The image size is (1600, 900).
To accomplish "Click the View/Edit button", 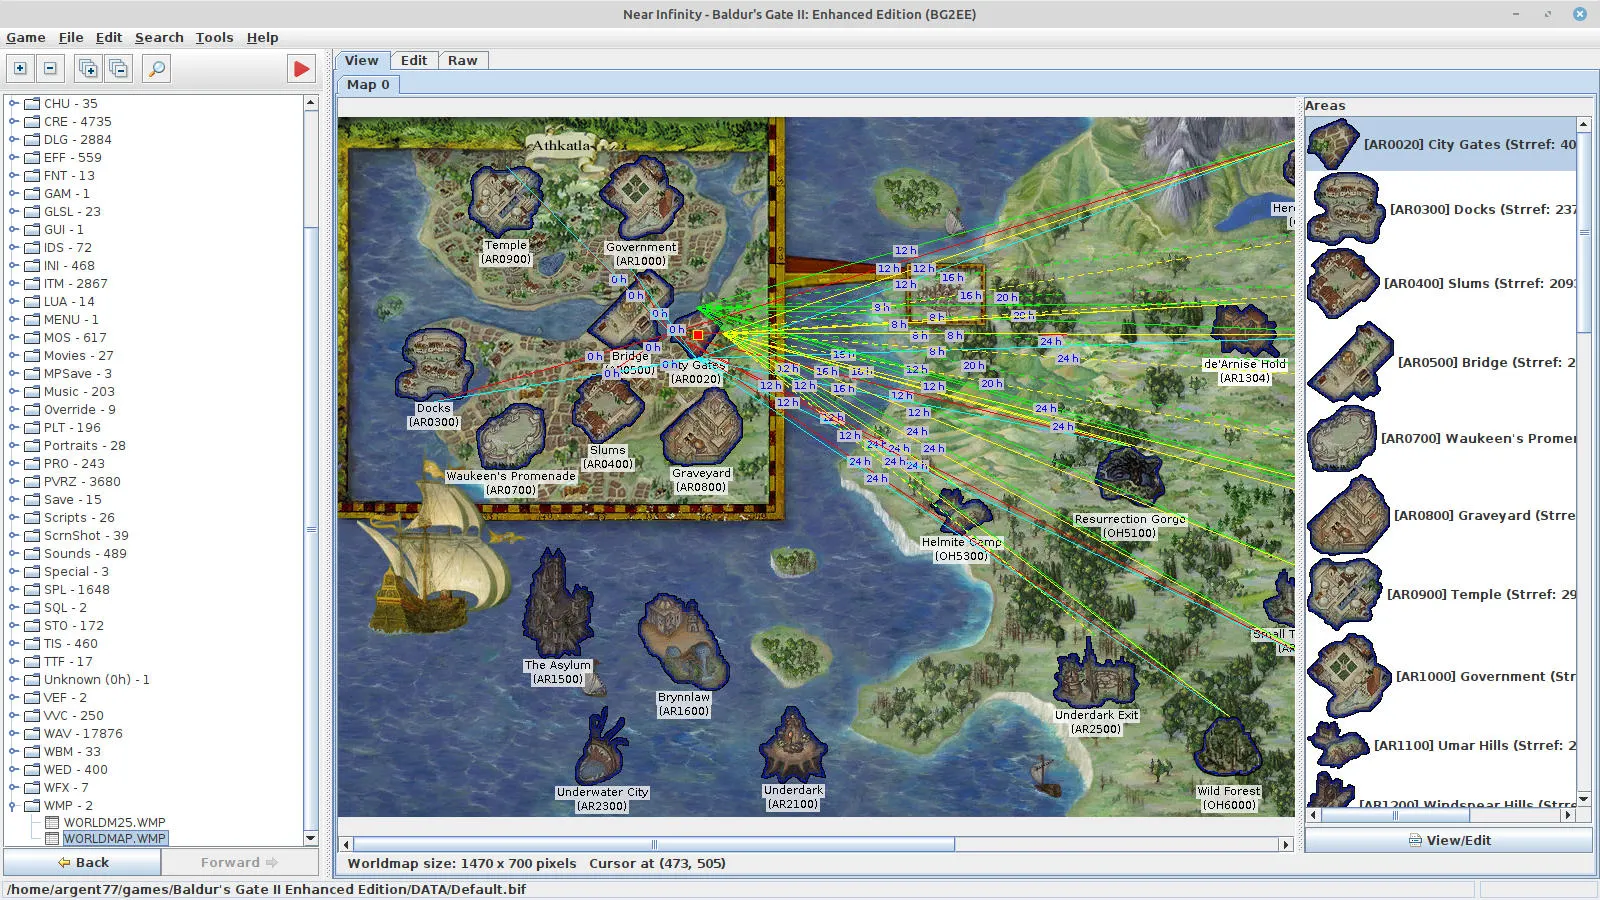I will tap(1449, 840).
